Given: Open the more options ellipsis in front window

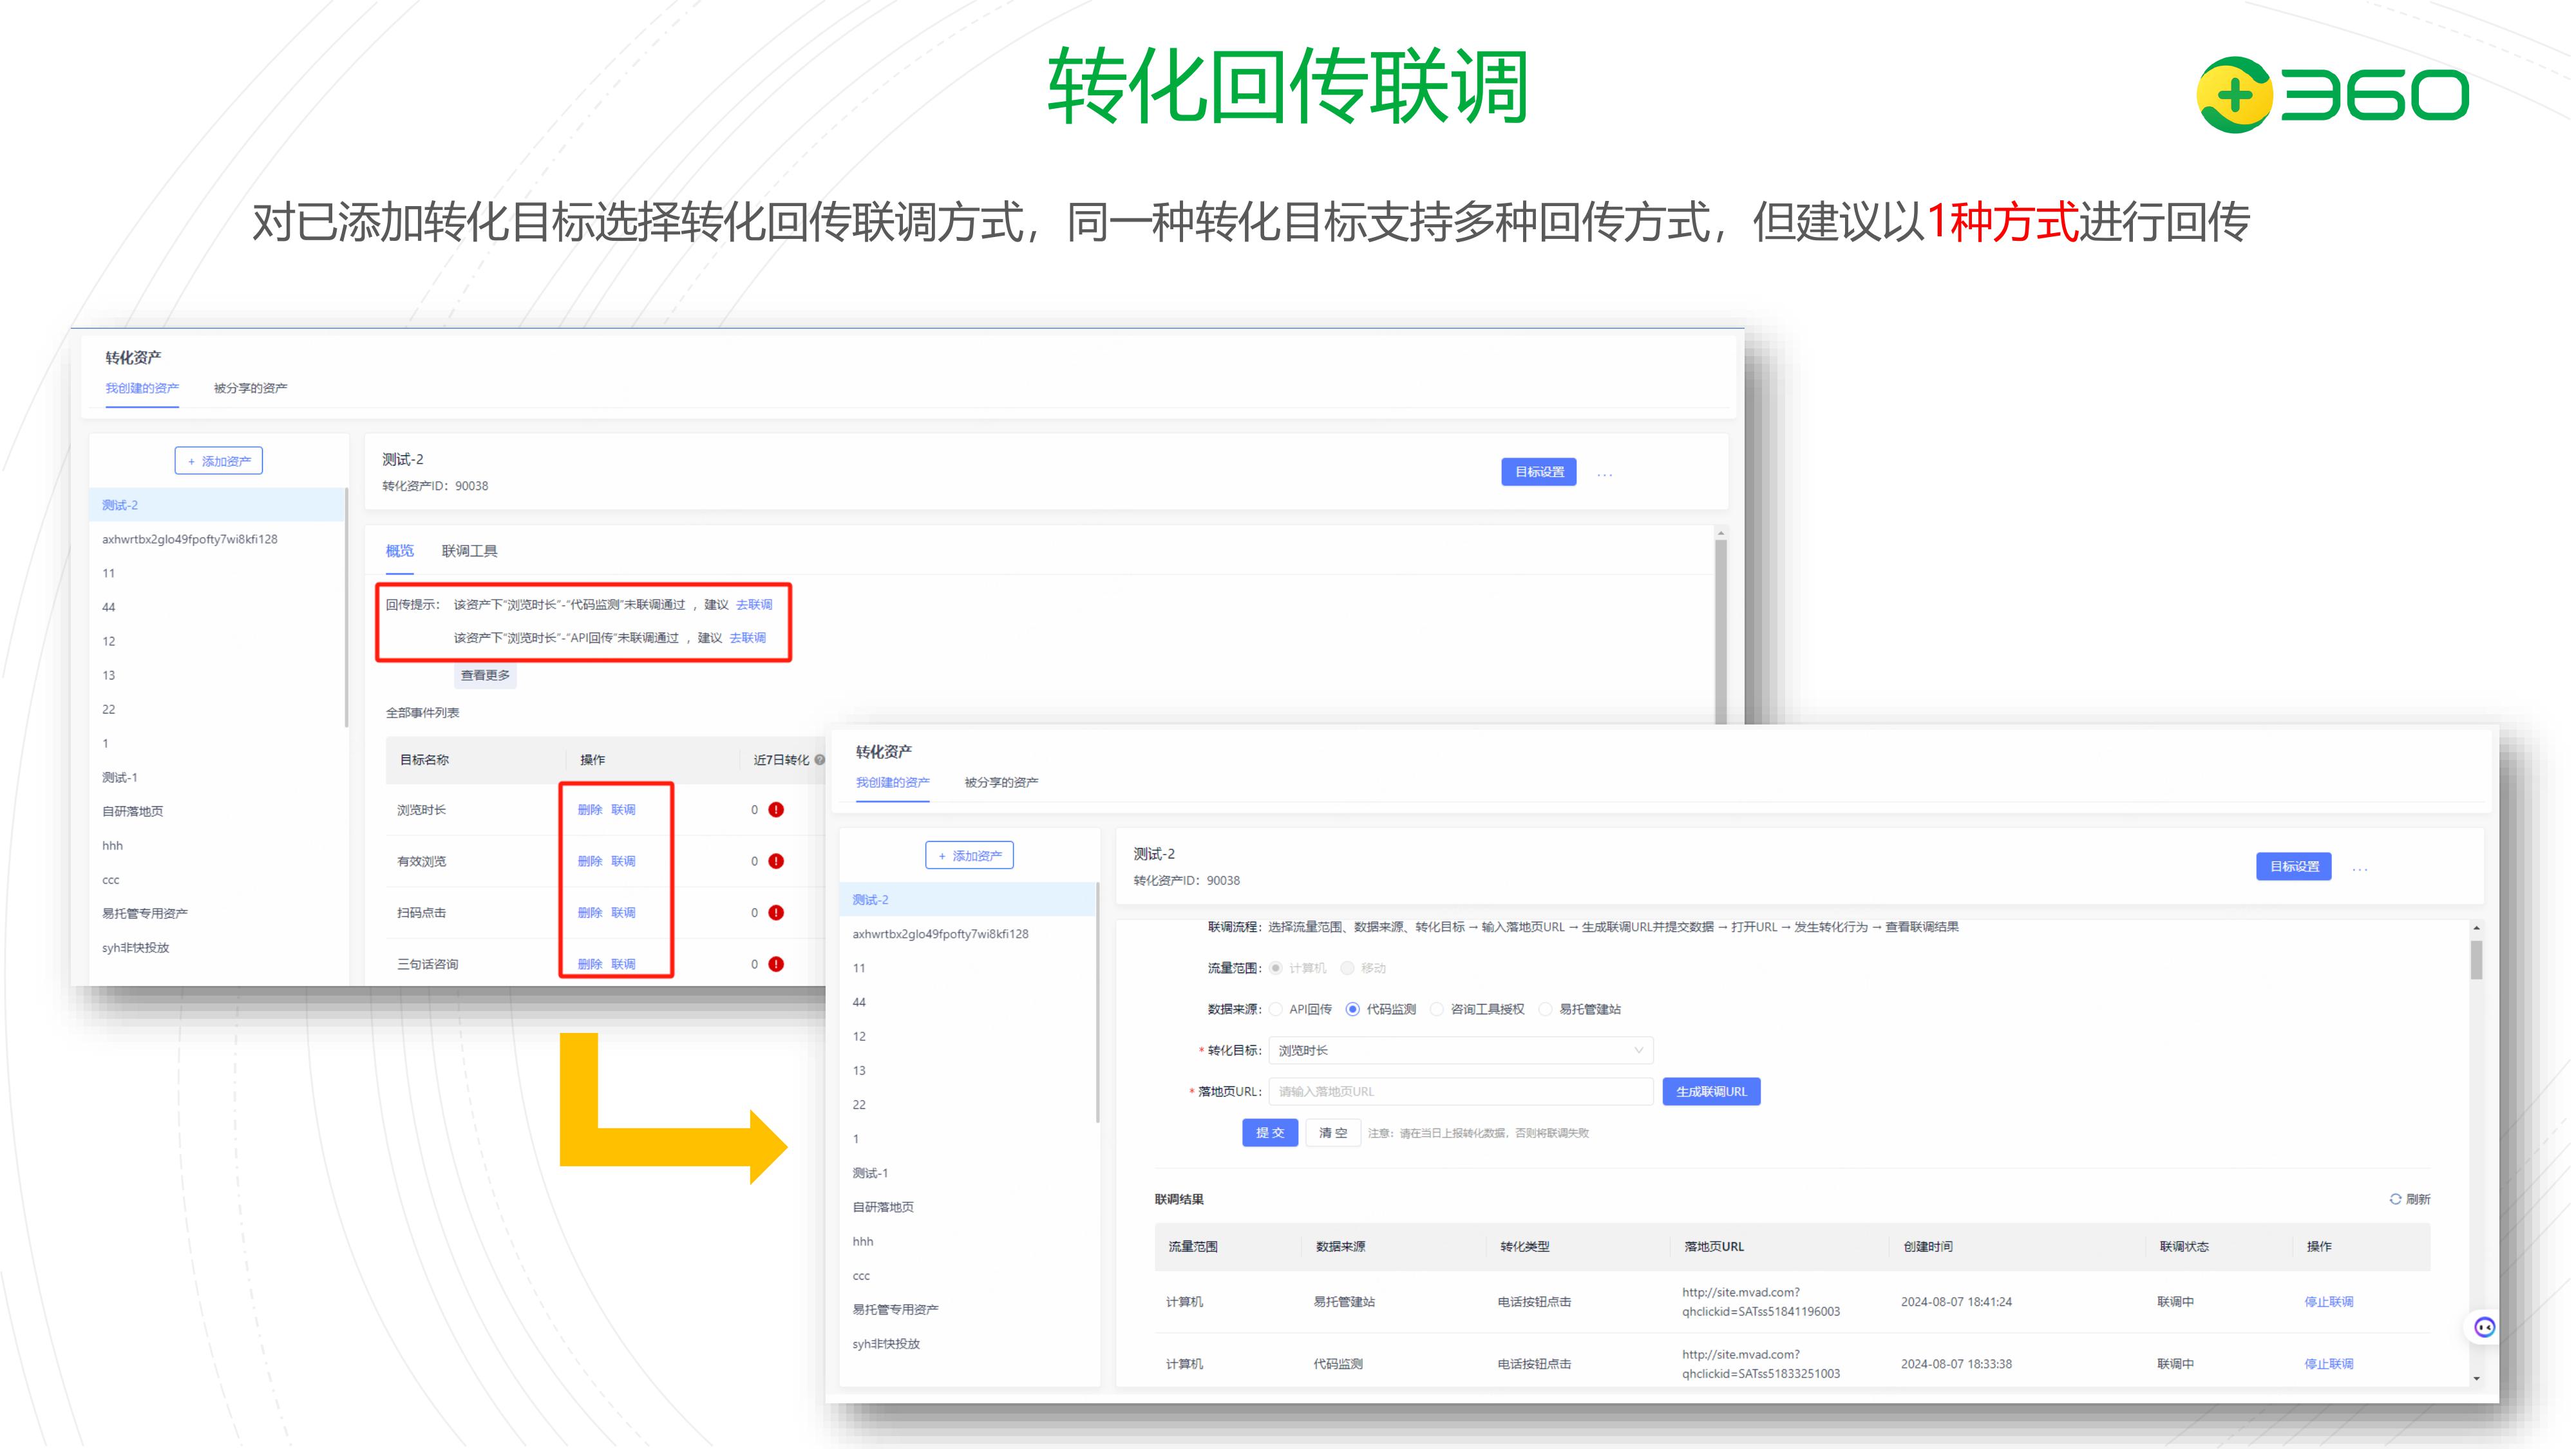Looking at the screenshot, I should click(x=2360, y=869).
